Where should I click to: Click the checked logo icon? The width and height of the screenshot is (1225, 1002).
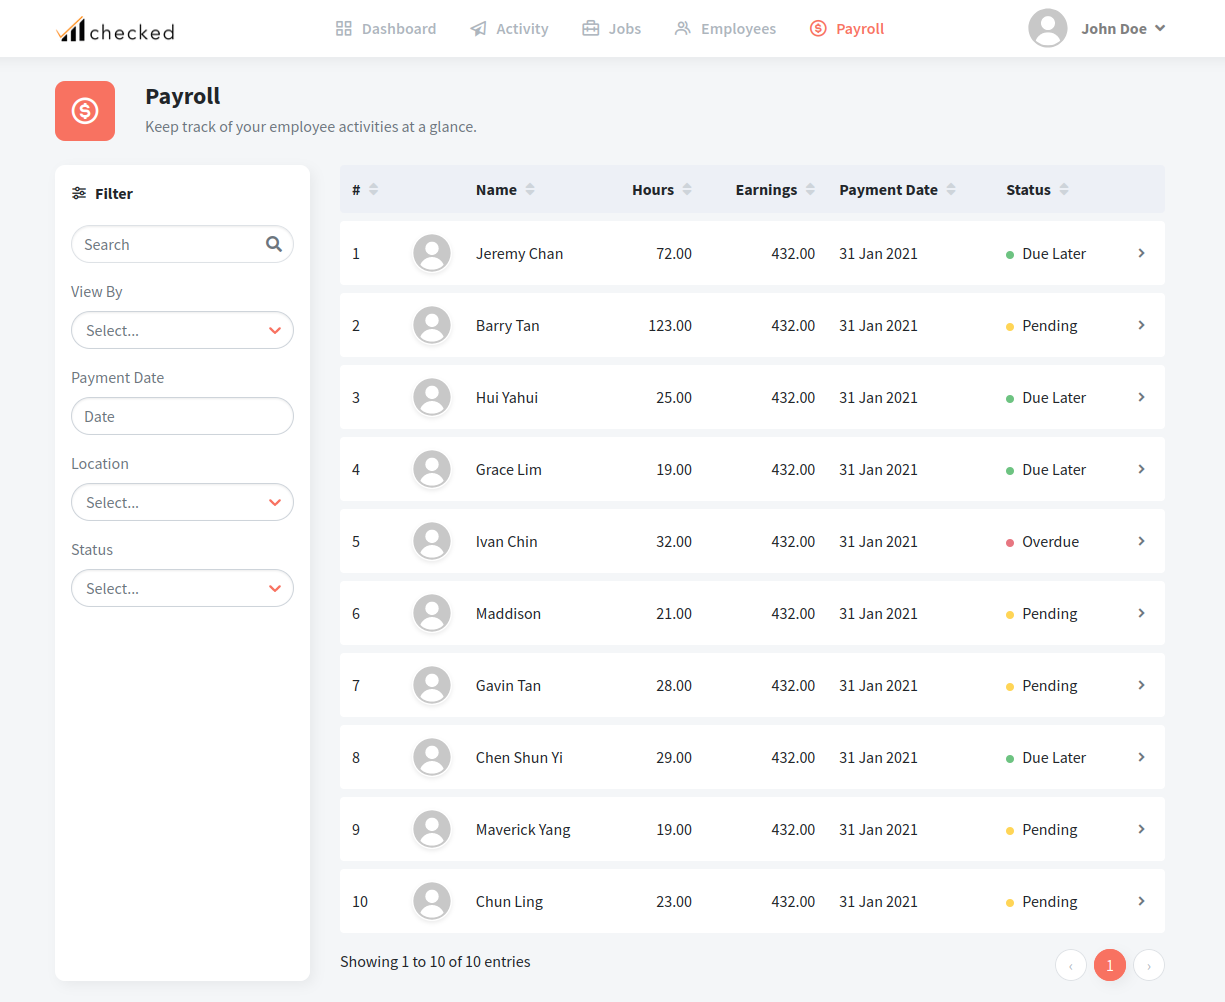(x=71, y=30)
